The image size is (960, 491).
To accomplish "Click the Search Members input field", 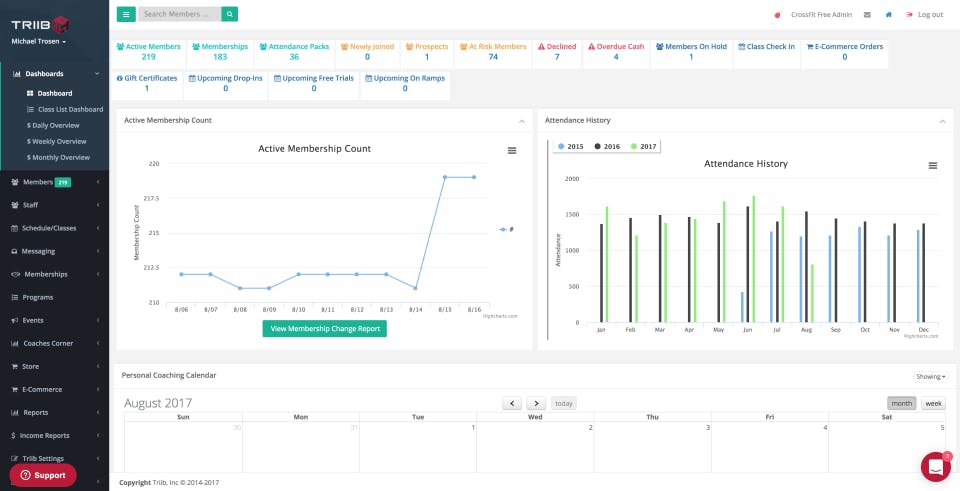I will (180, 14).
